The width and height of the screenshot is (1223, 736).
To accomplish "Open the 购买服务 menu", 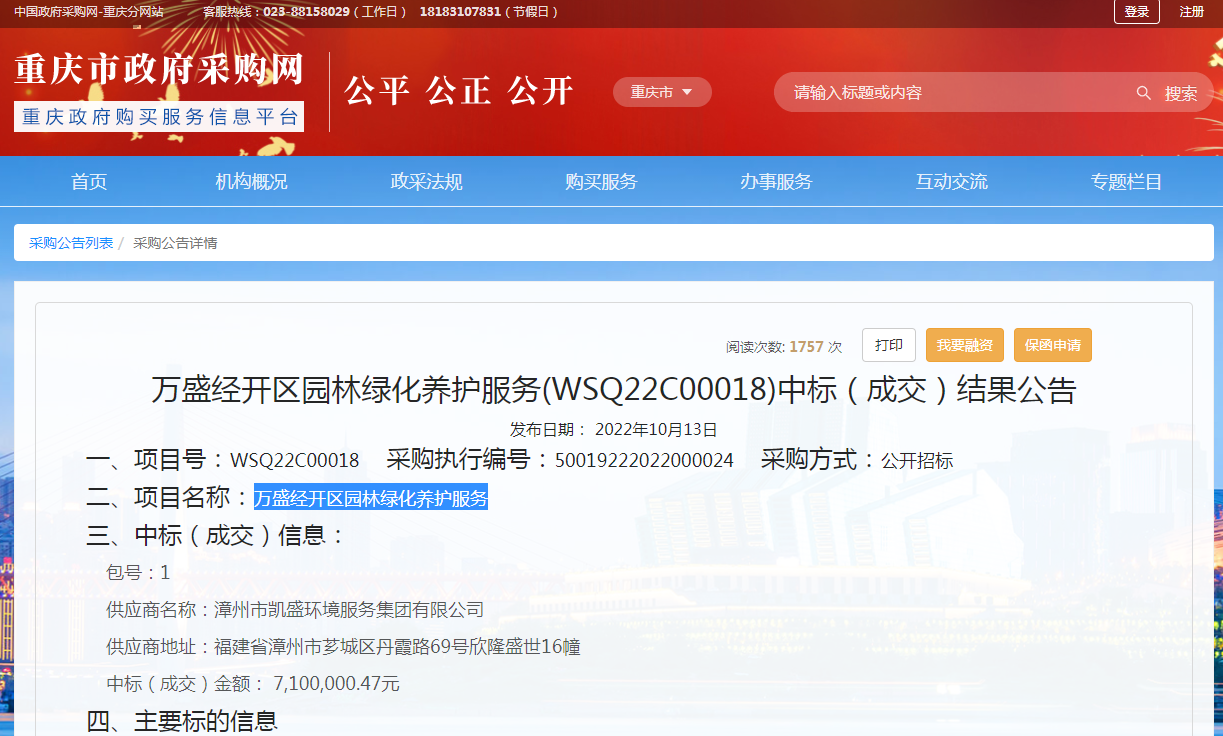I will click(x=601, y=182).
